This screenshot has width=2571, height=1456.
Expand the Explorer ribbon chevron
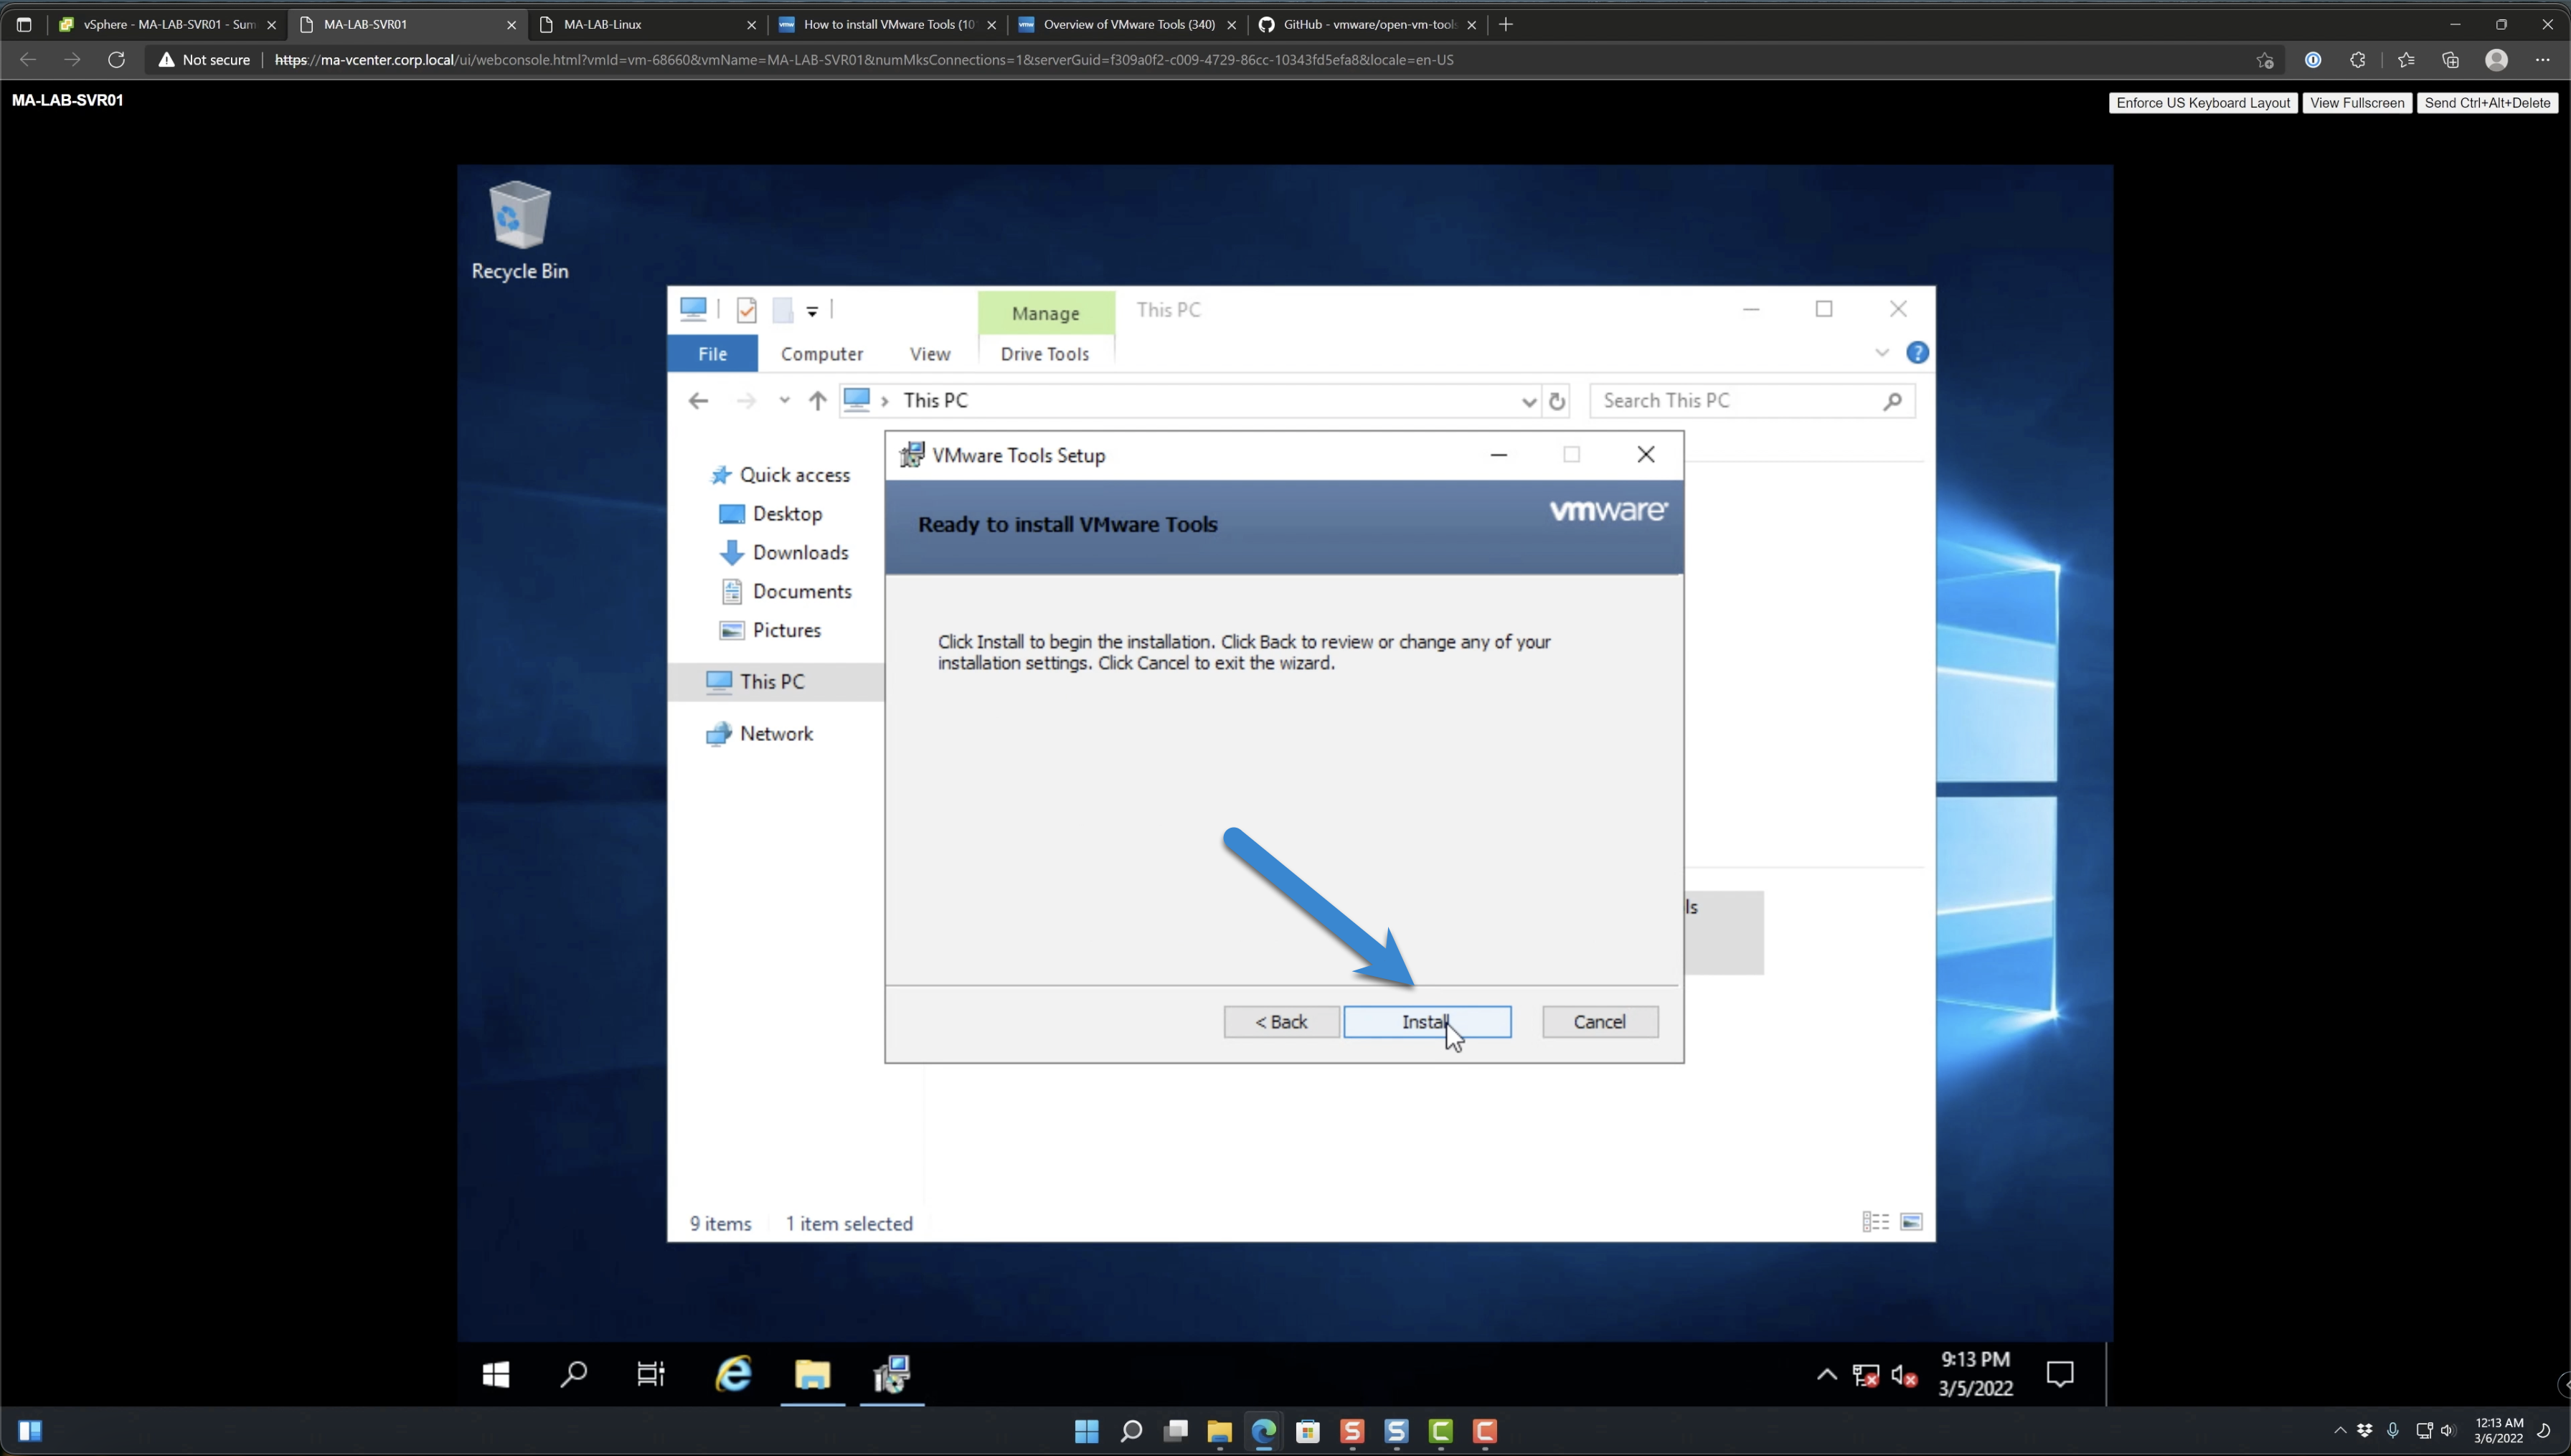1881,352
